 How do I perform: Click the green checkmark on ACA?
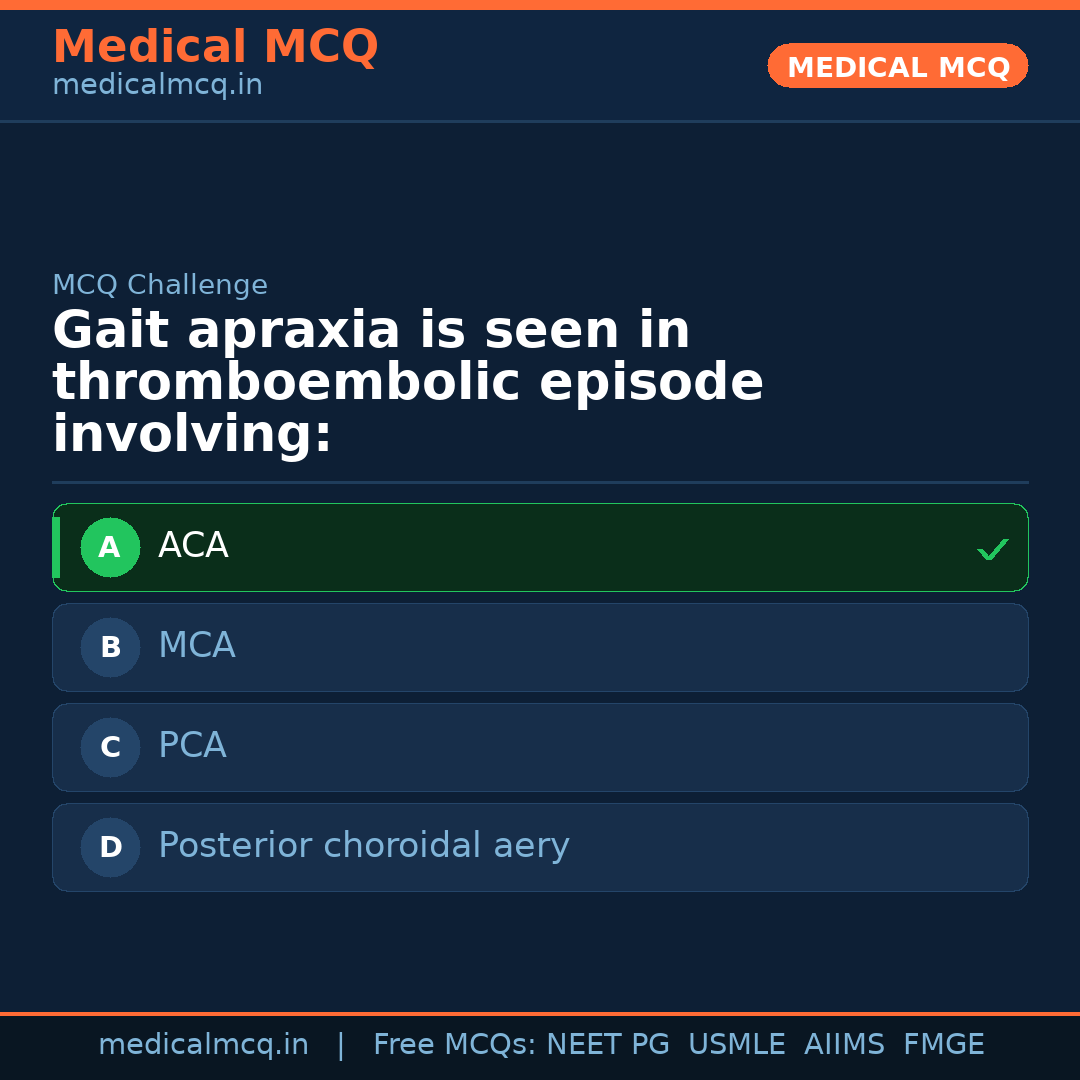tap(992, 549)
